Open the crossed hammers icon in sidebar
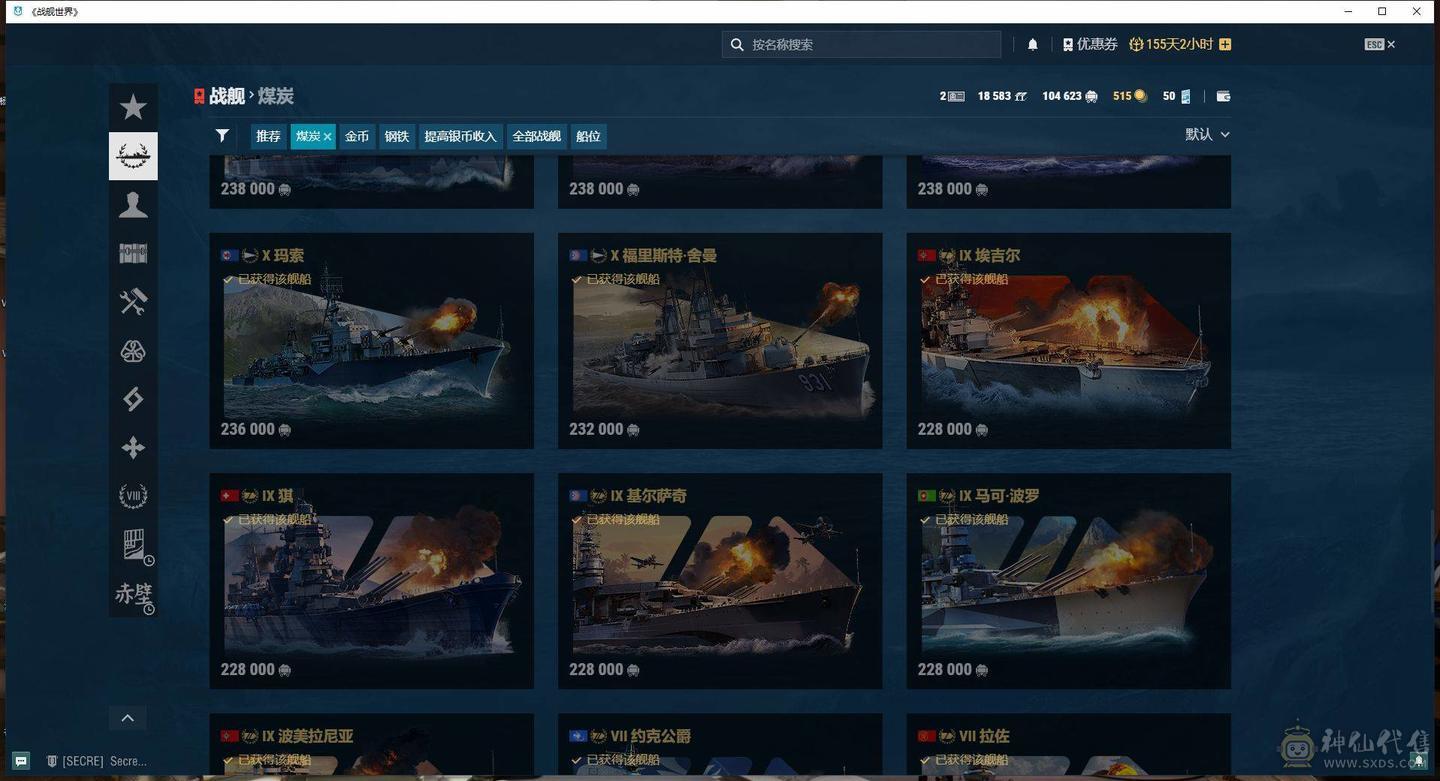 [133, 302]
